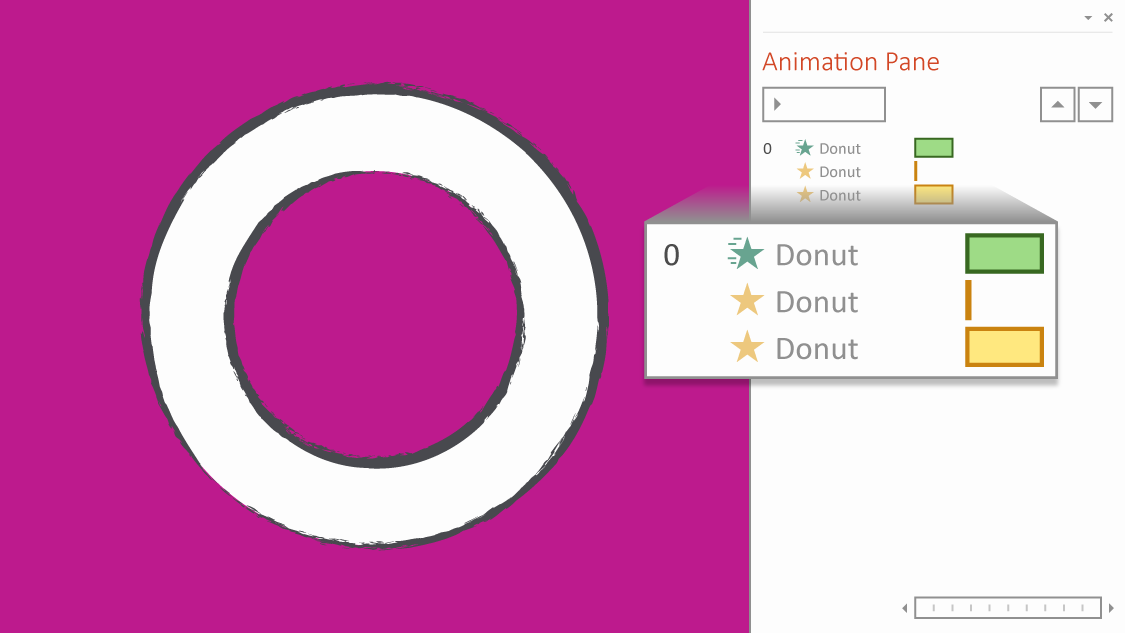This screenshot has height=633, width=1125.
Task: Select the first Donut entry in the animation list
Action: [x=841, y=147]
